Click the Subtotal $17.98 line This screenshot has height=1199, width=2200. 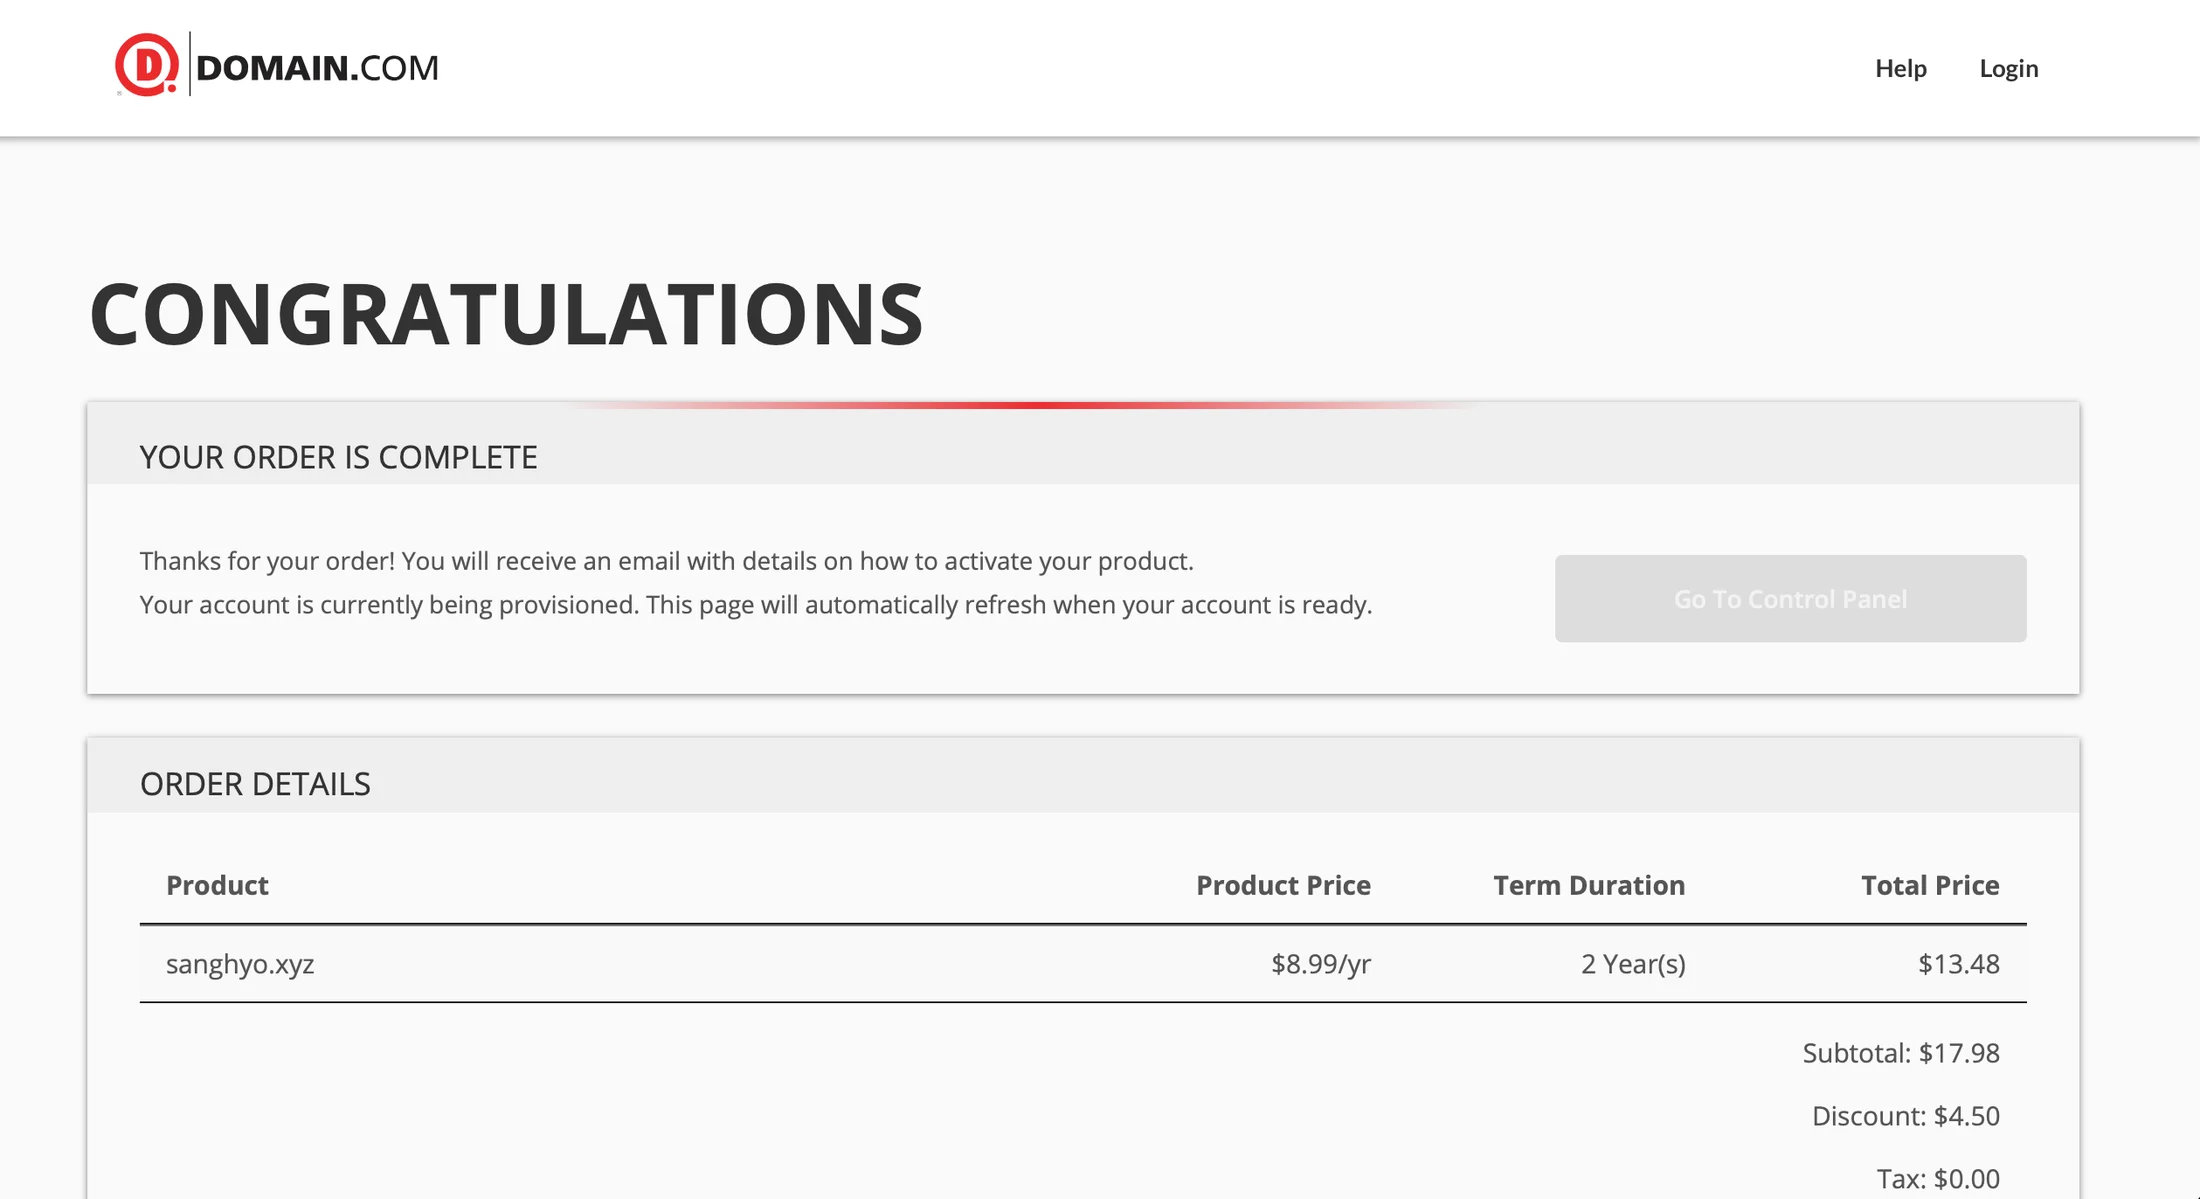1901,1053
